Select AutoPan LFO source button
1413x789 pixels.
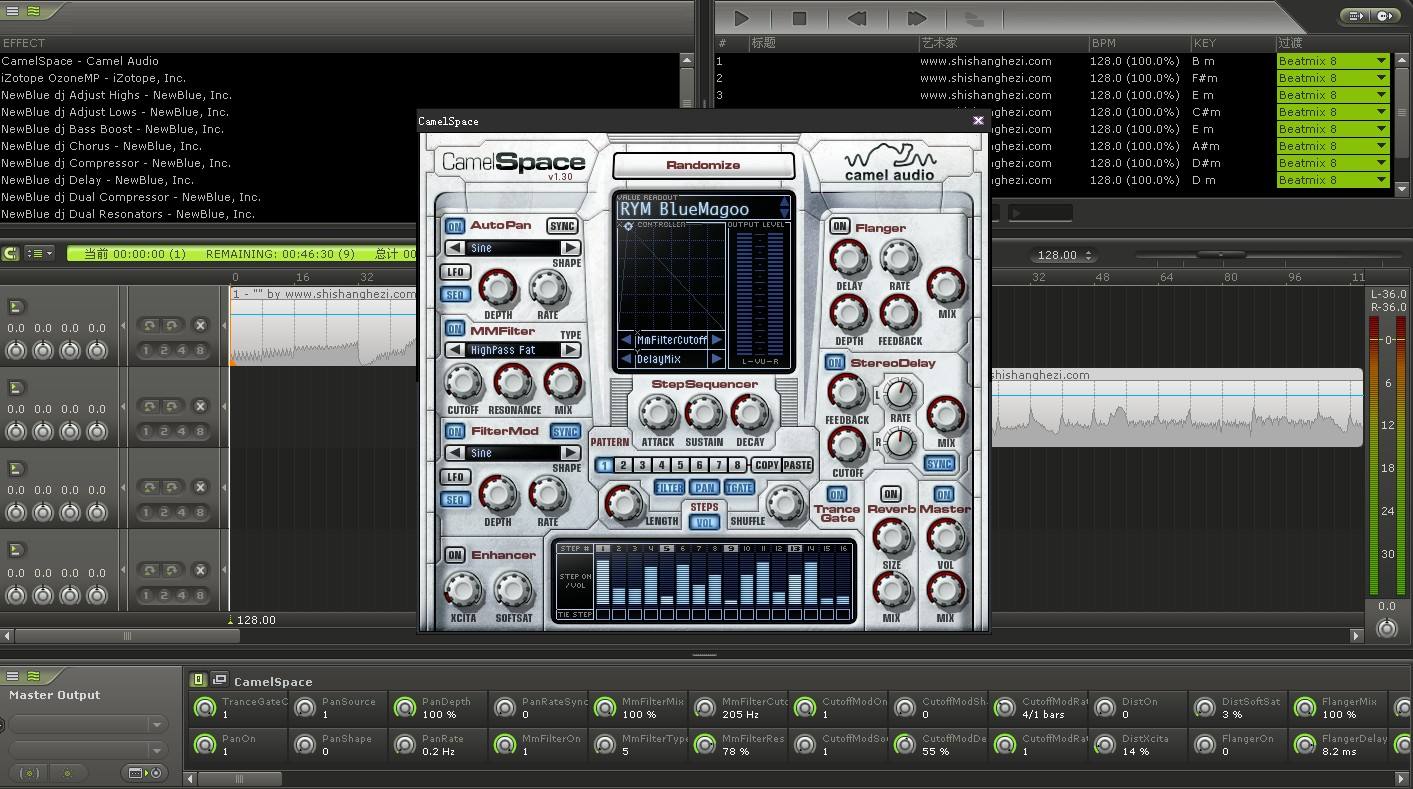click(x=455, y=272)
